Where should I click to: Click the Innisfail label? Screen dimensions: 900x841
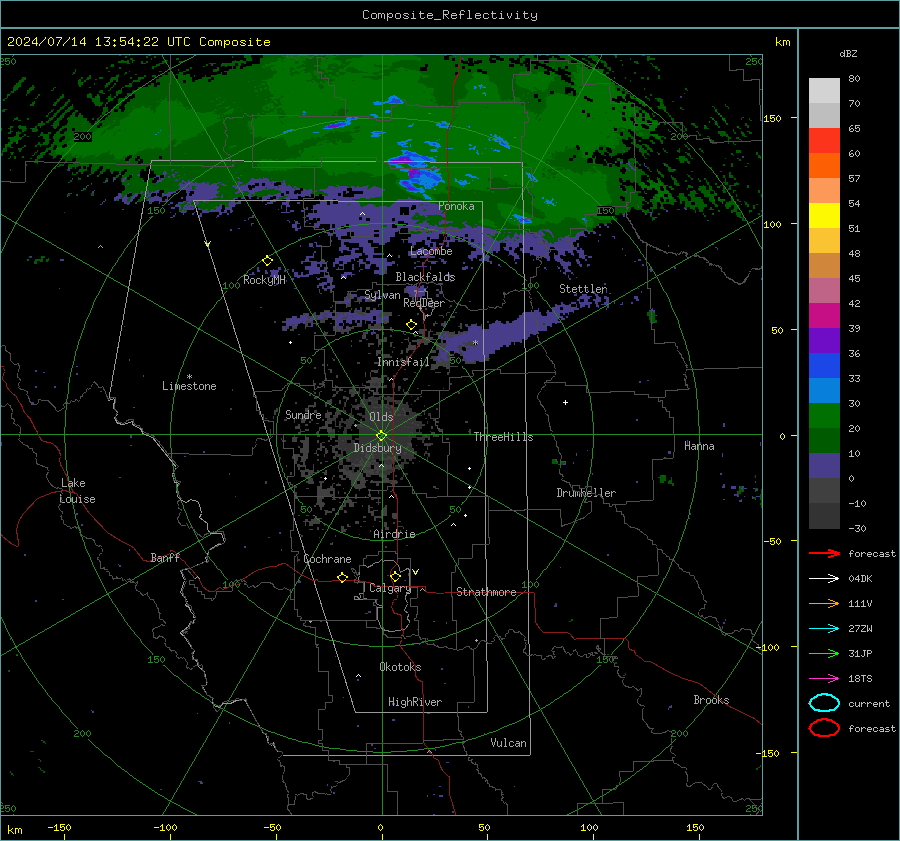(403, 362)
